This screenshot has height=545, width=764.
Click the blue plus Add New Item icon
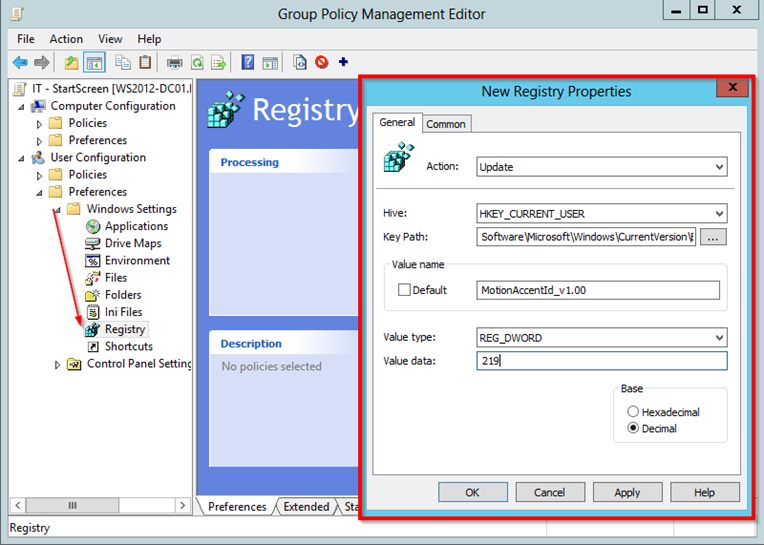pyautogui.click(x=344, y=62)
